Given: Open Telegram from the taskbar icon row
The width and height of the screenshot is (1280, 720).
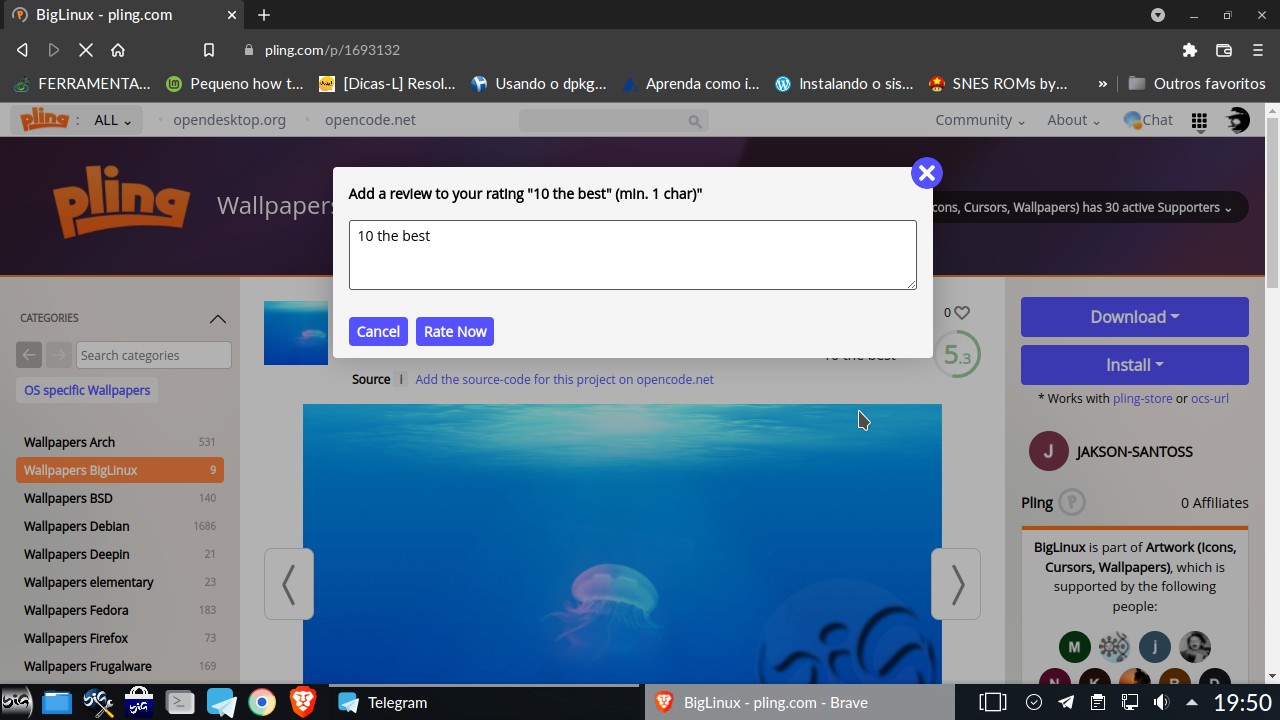Looking at the screenshot, I should tap(221, 703).
